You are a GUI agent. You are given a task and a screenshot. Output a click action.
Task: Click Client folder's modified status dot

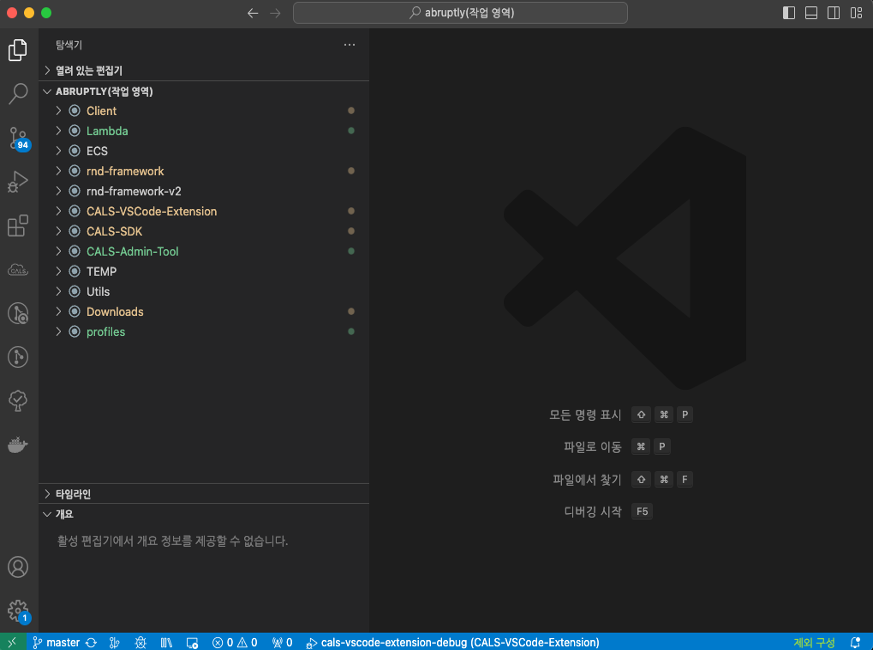pos(351,110)
